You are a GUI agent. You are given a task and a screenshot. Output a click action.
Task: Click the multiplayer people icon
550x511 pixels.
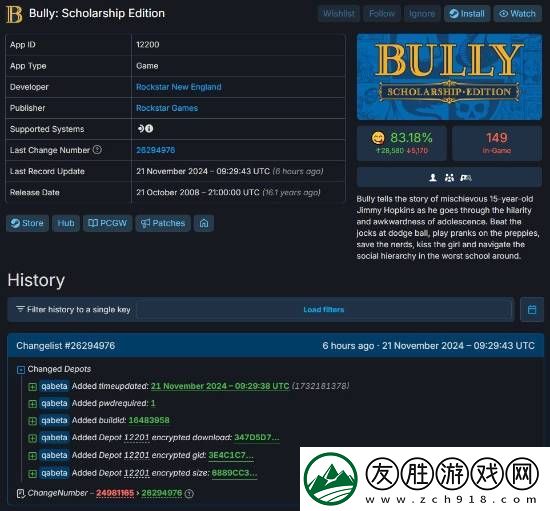[449, 178]
